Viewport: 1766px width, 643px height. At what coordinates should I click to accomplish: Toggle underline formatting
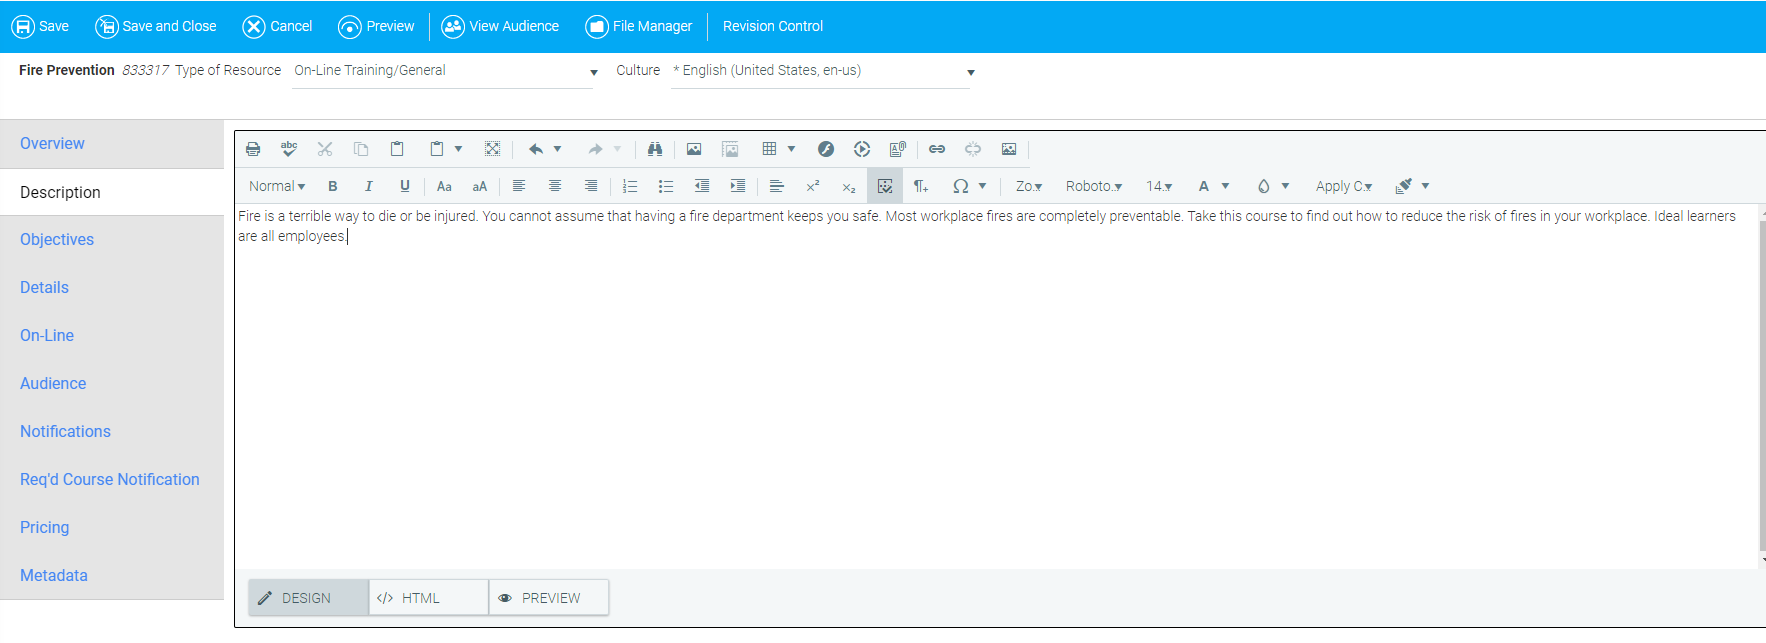405,186
